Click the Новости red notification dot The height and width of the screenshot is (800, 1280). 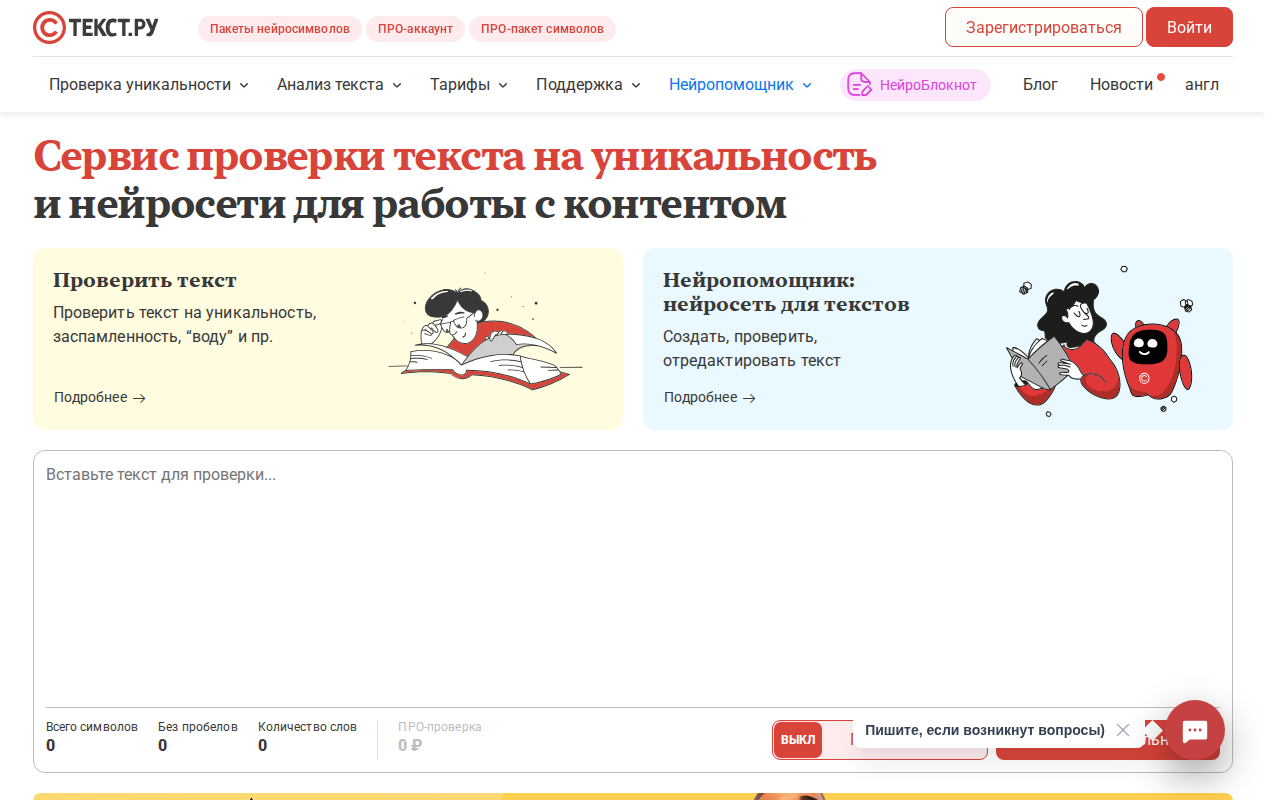(1161, 77)
